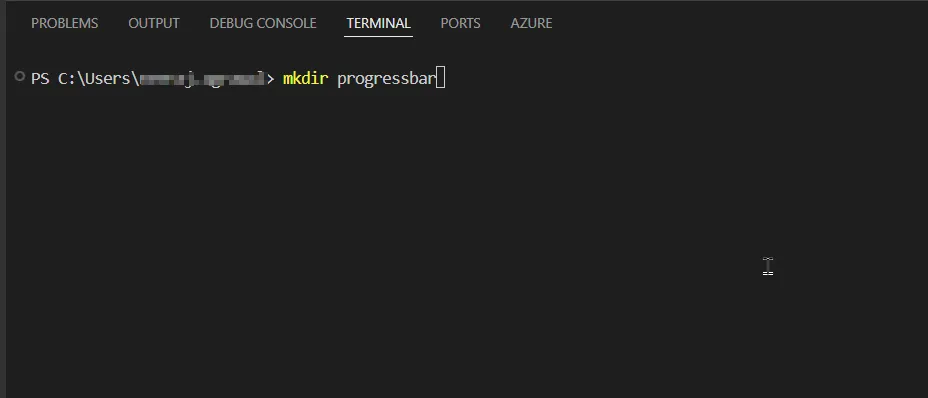Click the progressbar argument text
928x398 pixels.
click(386, 79)
